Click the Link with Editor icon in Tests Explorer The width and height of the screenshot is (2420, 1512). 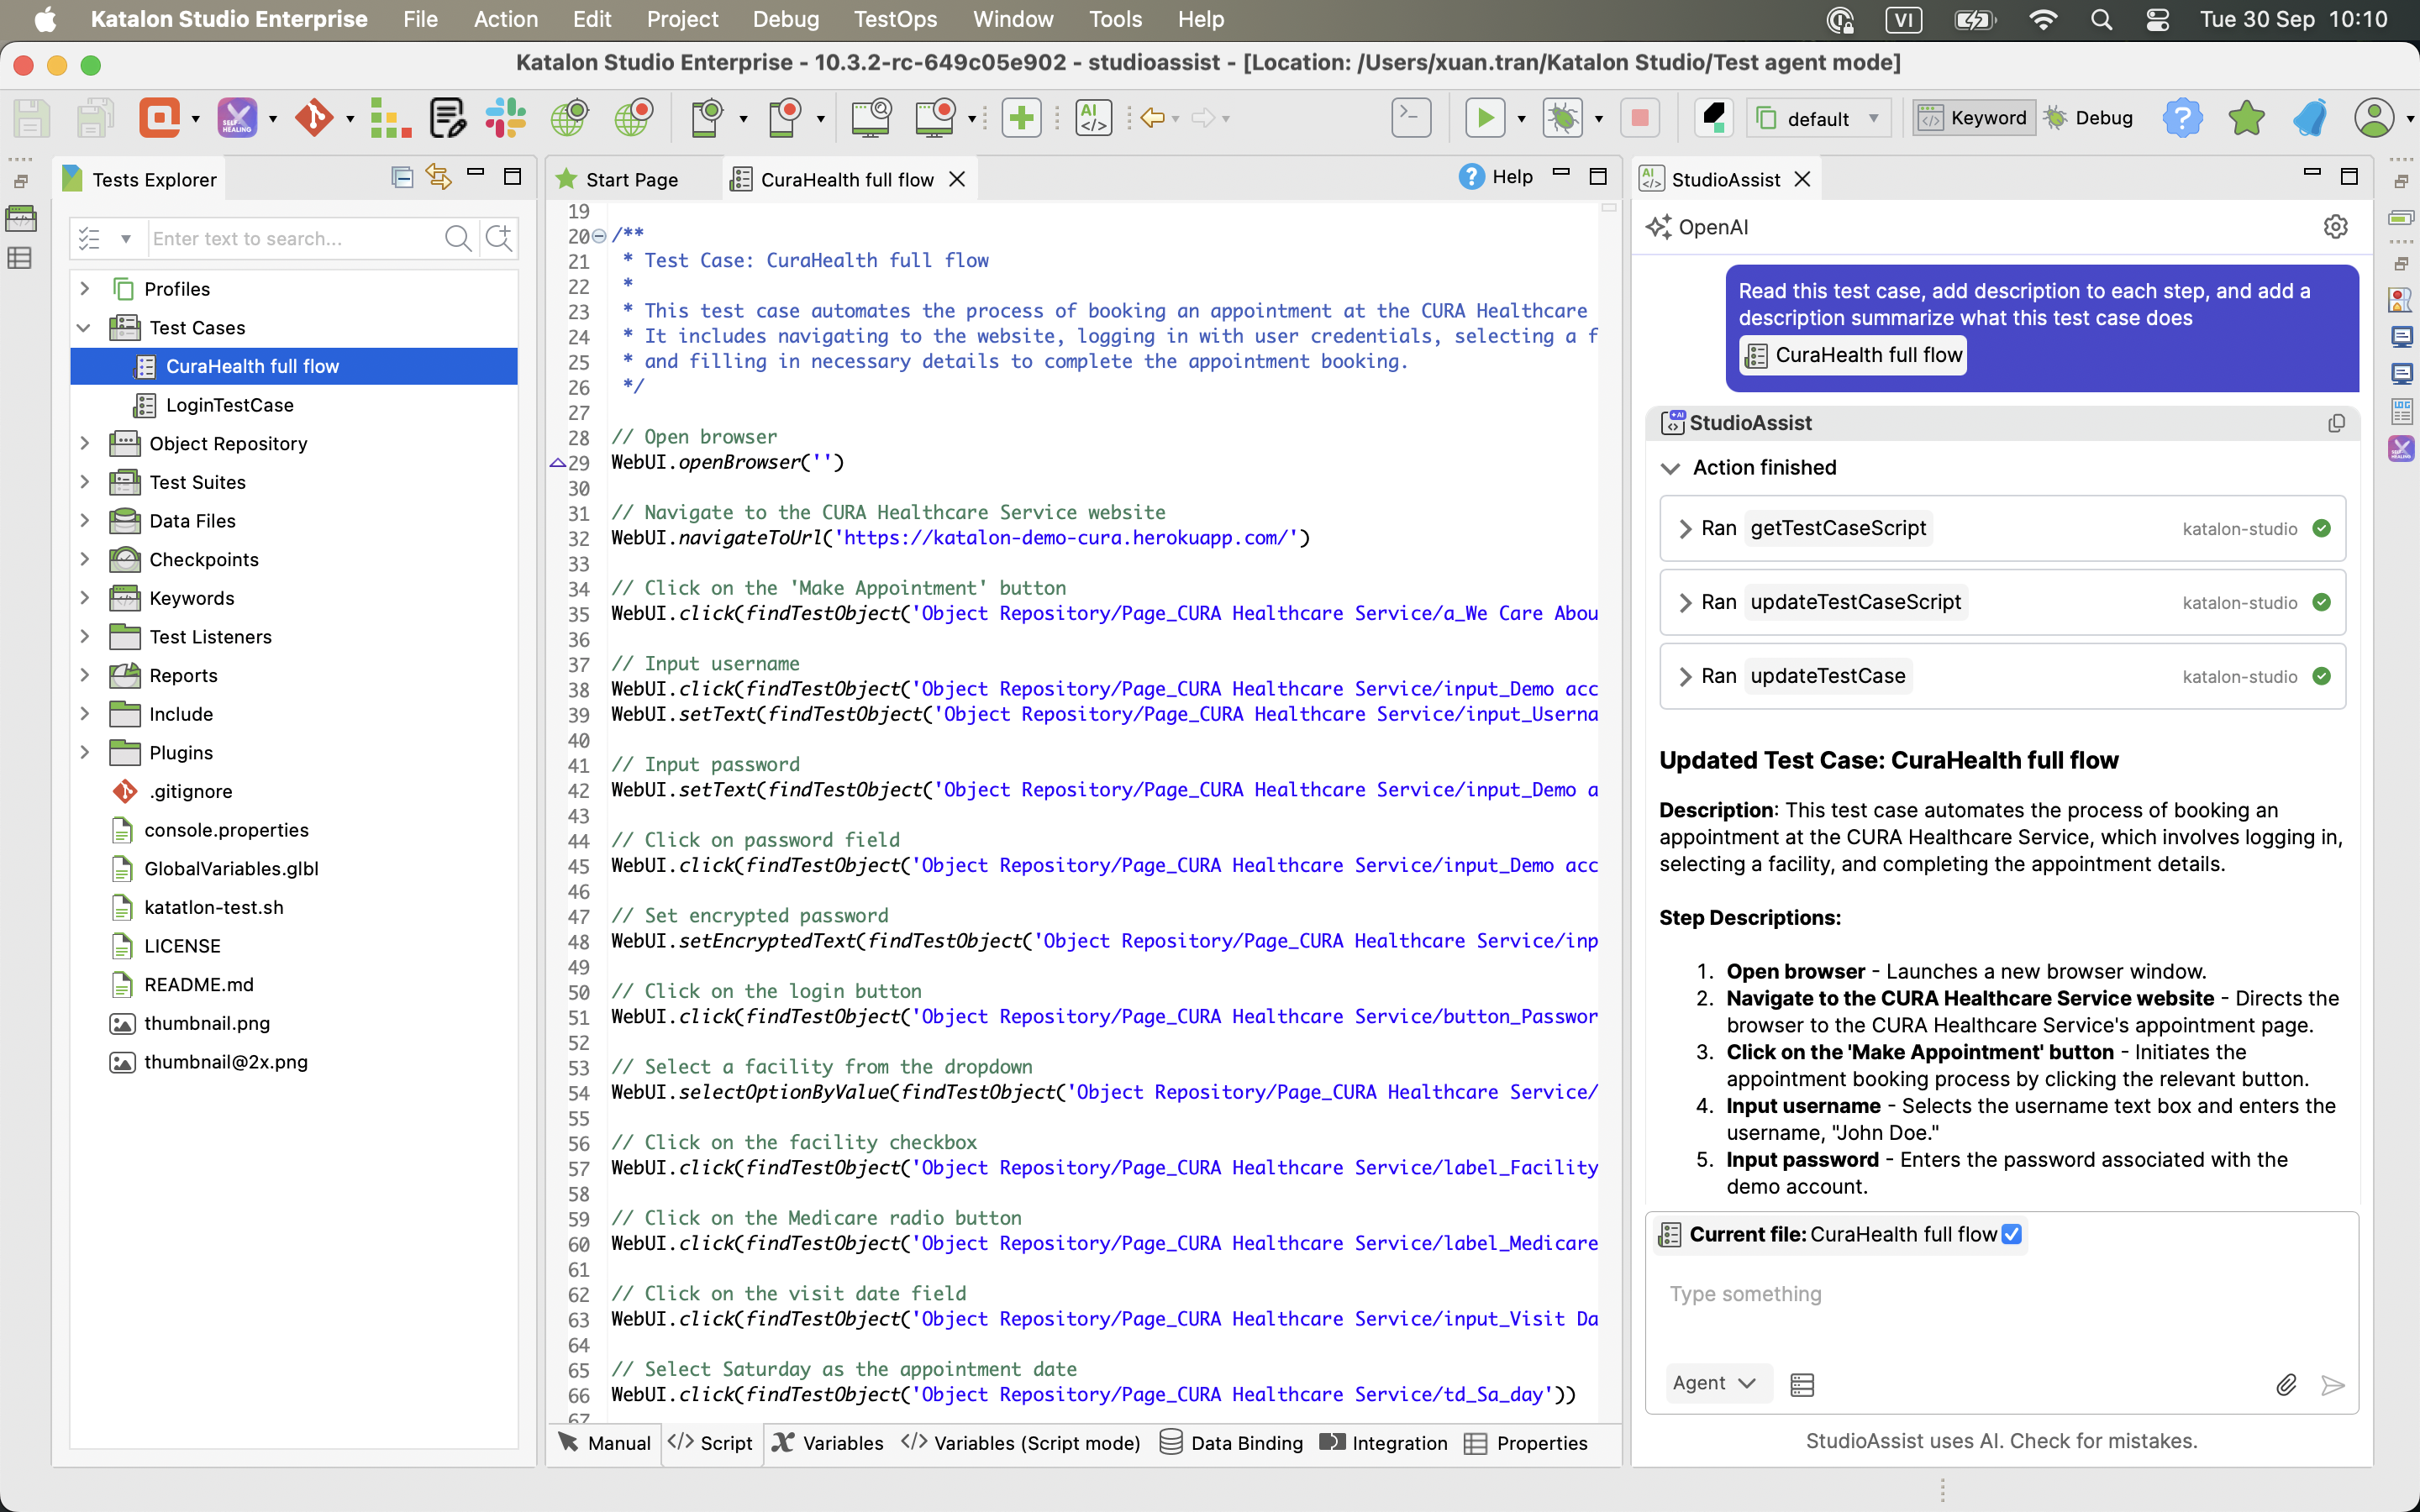[438, 177]
